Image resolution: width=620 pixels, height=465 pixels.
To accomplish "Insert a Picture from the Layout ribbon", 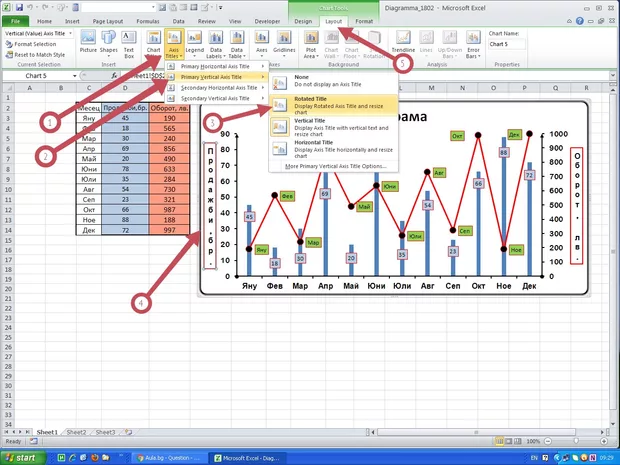I will (x=88, y=42).
